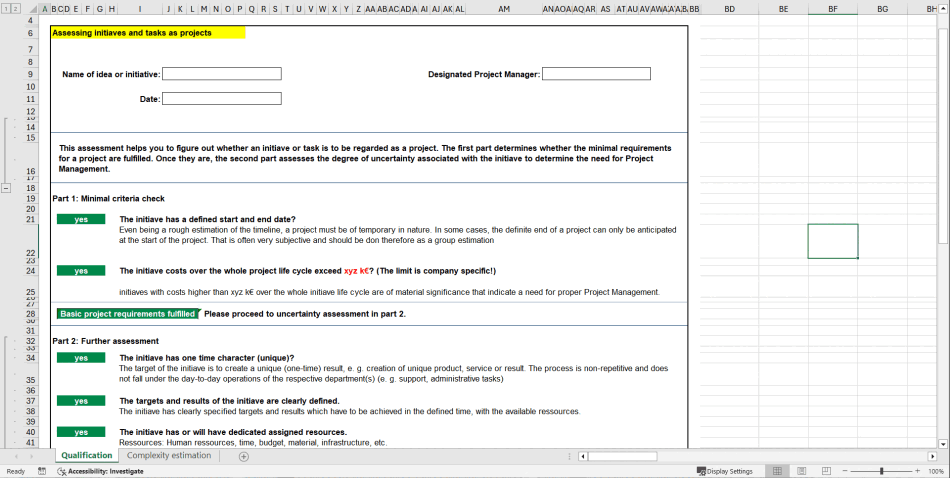Select the Qualification sheet tab
Screen dimensions: 950x478
(86, 456)
